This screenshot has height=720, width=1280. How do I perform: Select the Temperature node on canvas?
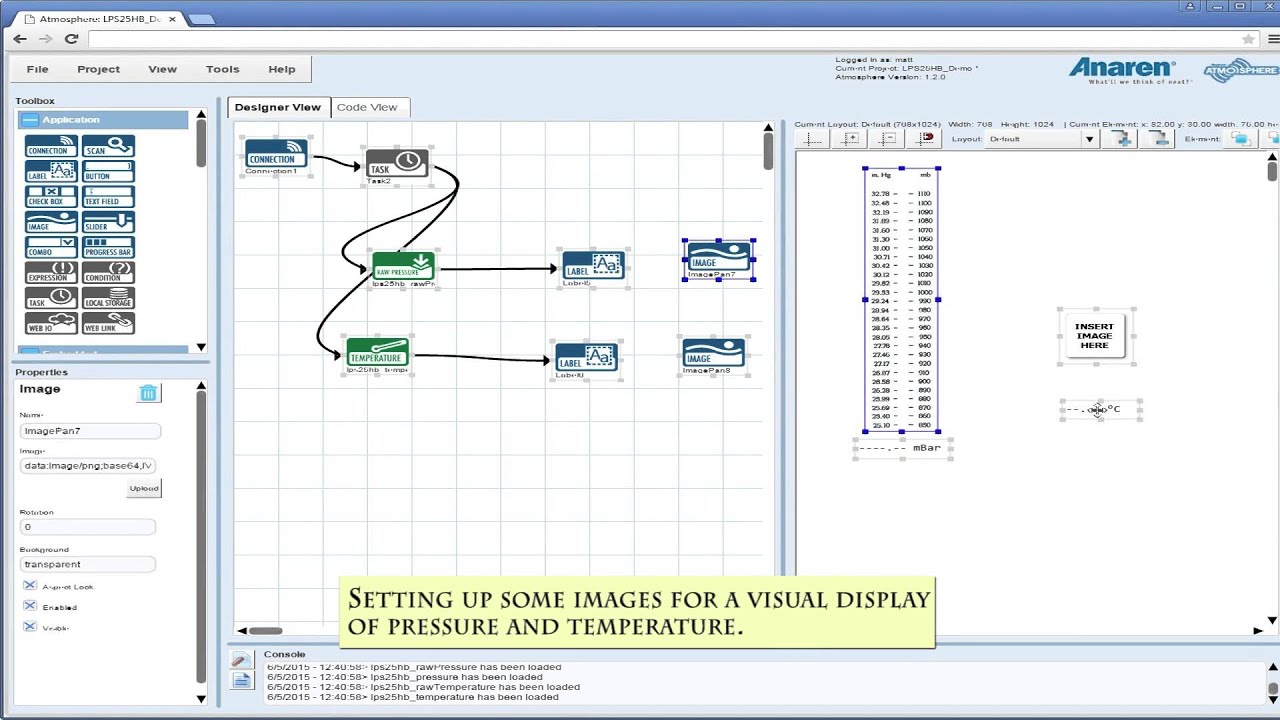tap(377, 354)
